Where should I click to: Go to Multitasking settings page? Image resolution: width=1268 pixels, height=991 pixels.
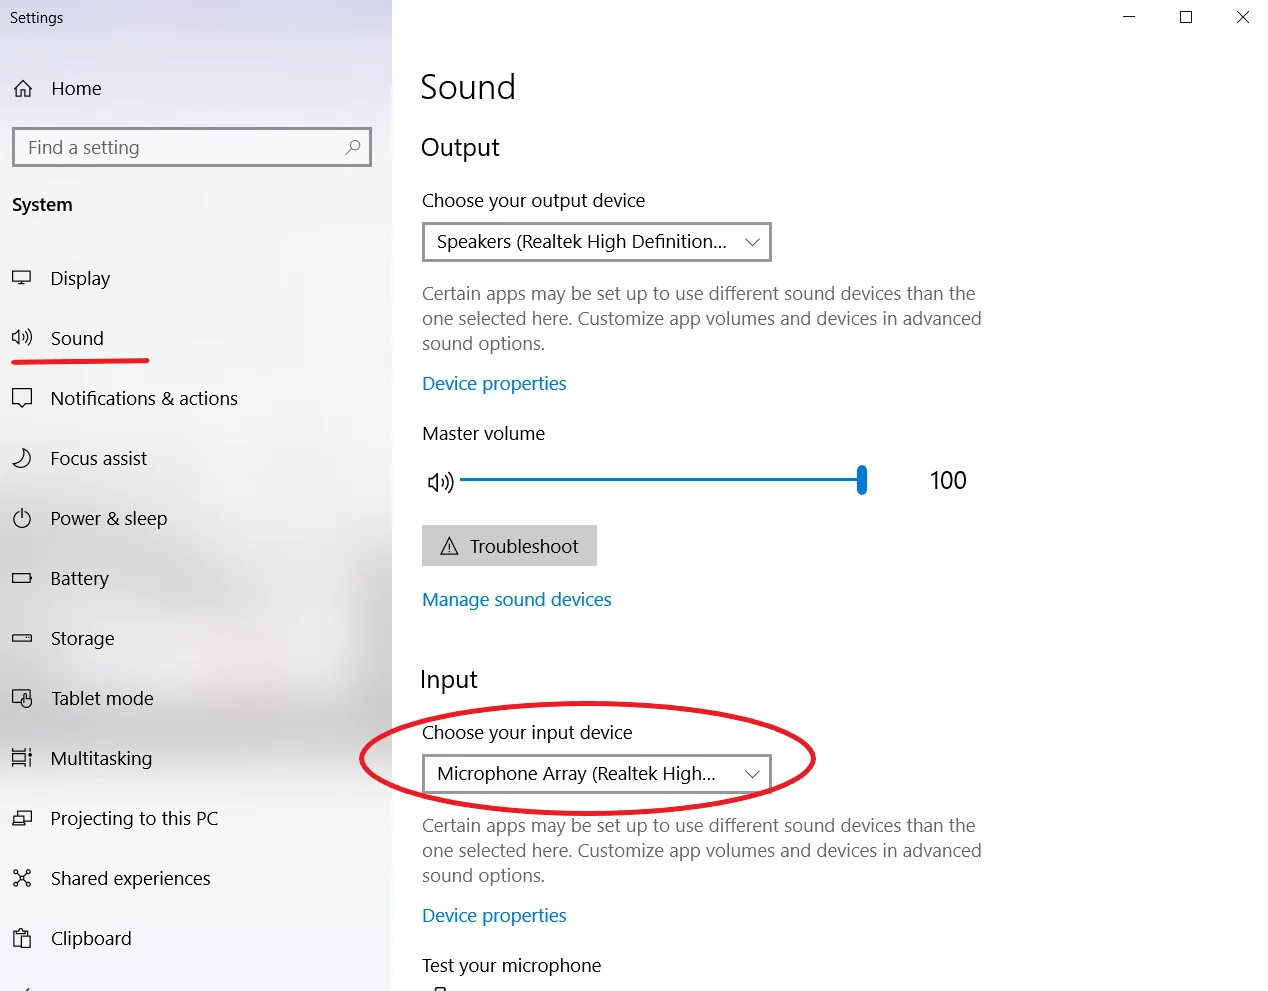pos(101,758)
